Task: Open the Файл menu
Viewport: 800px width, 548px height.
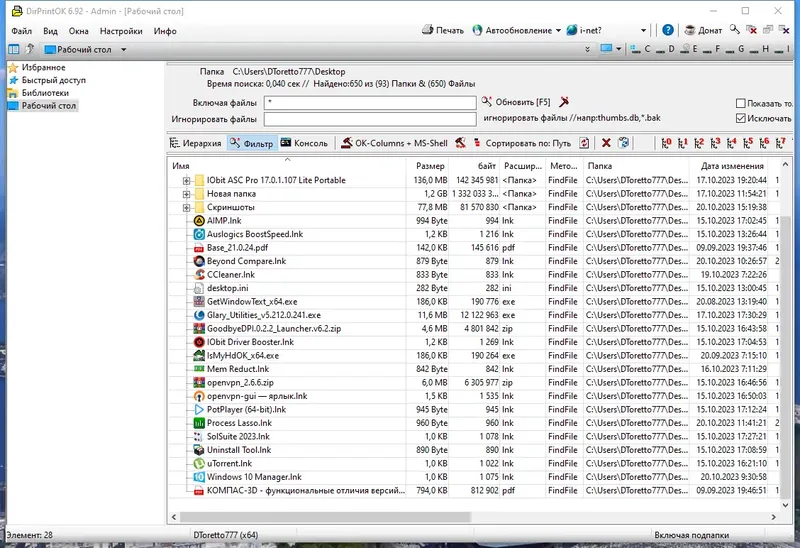Action: 22,31
